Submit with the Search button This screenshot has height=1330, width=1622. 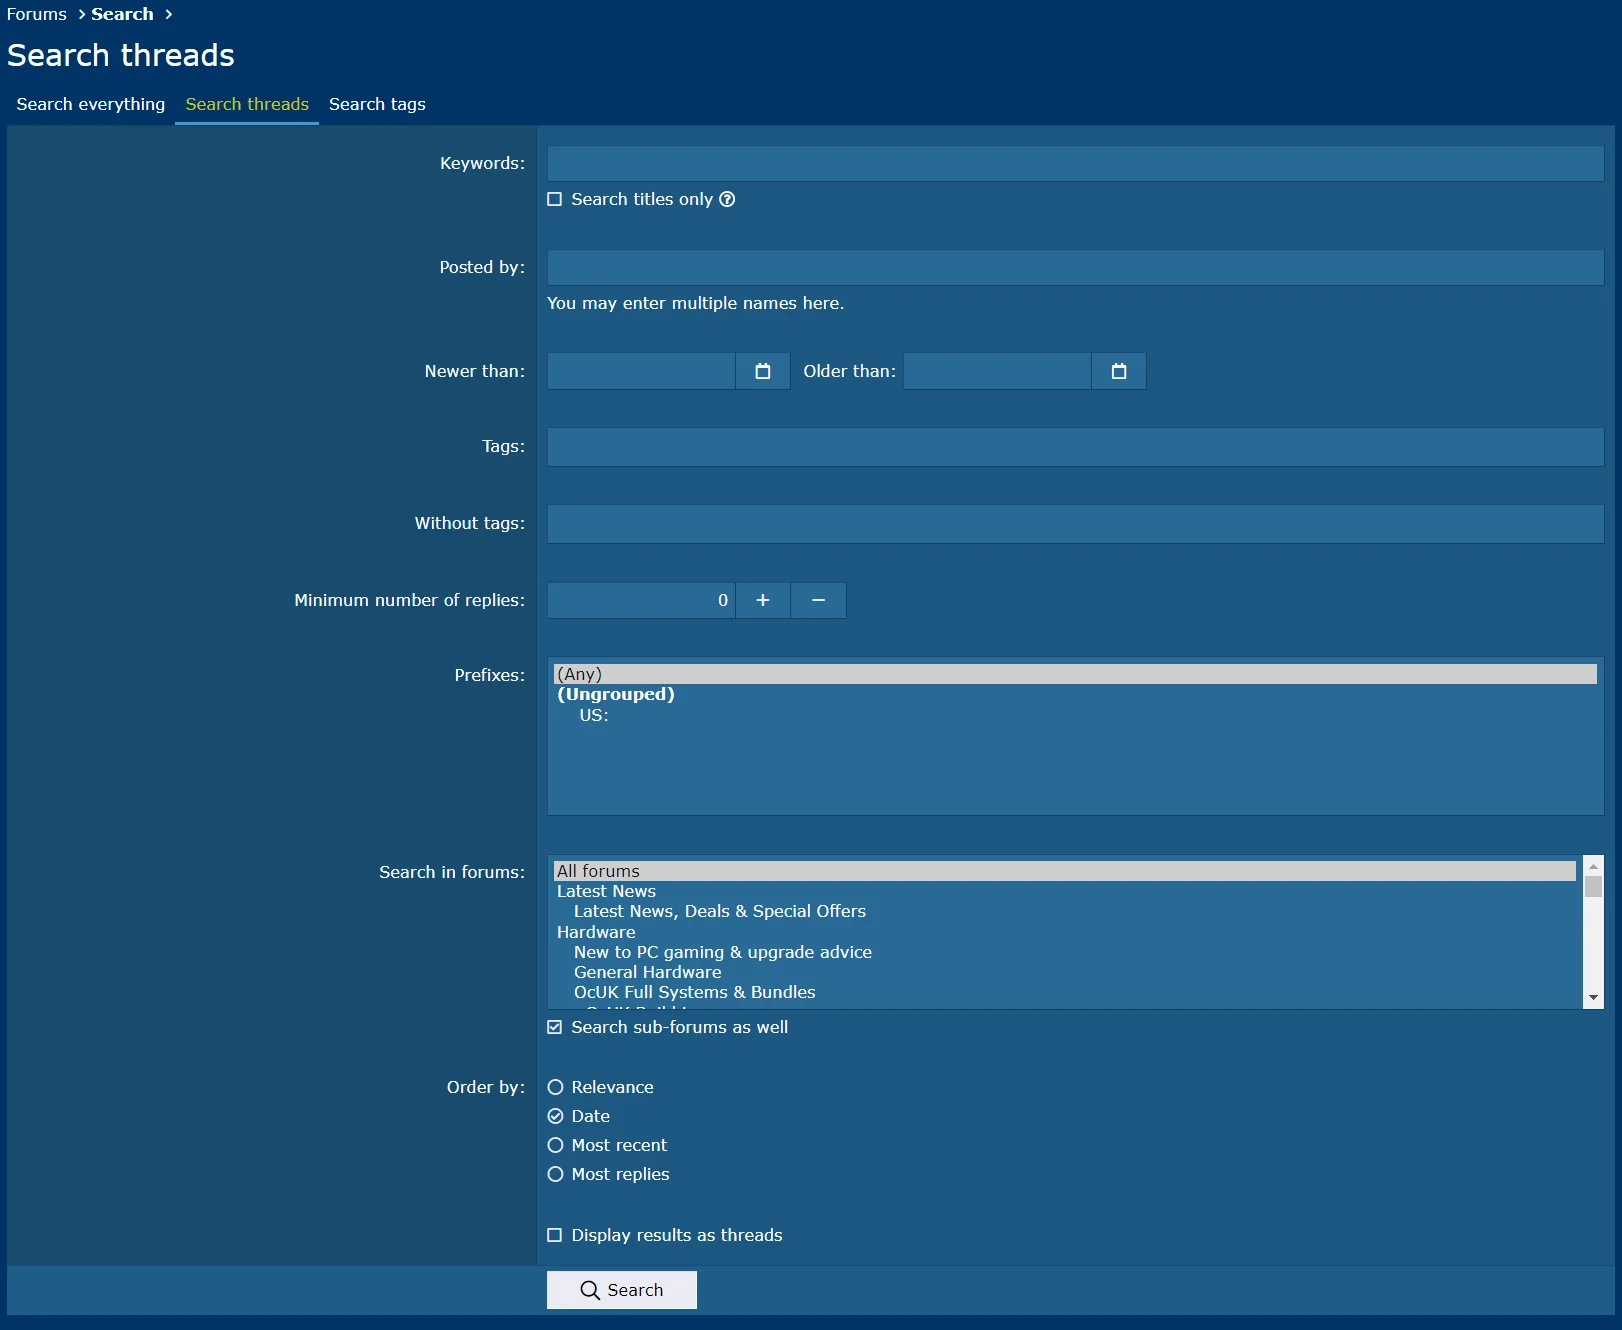click(622, 1290)
